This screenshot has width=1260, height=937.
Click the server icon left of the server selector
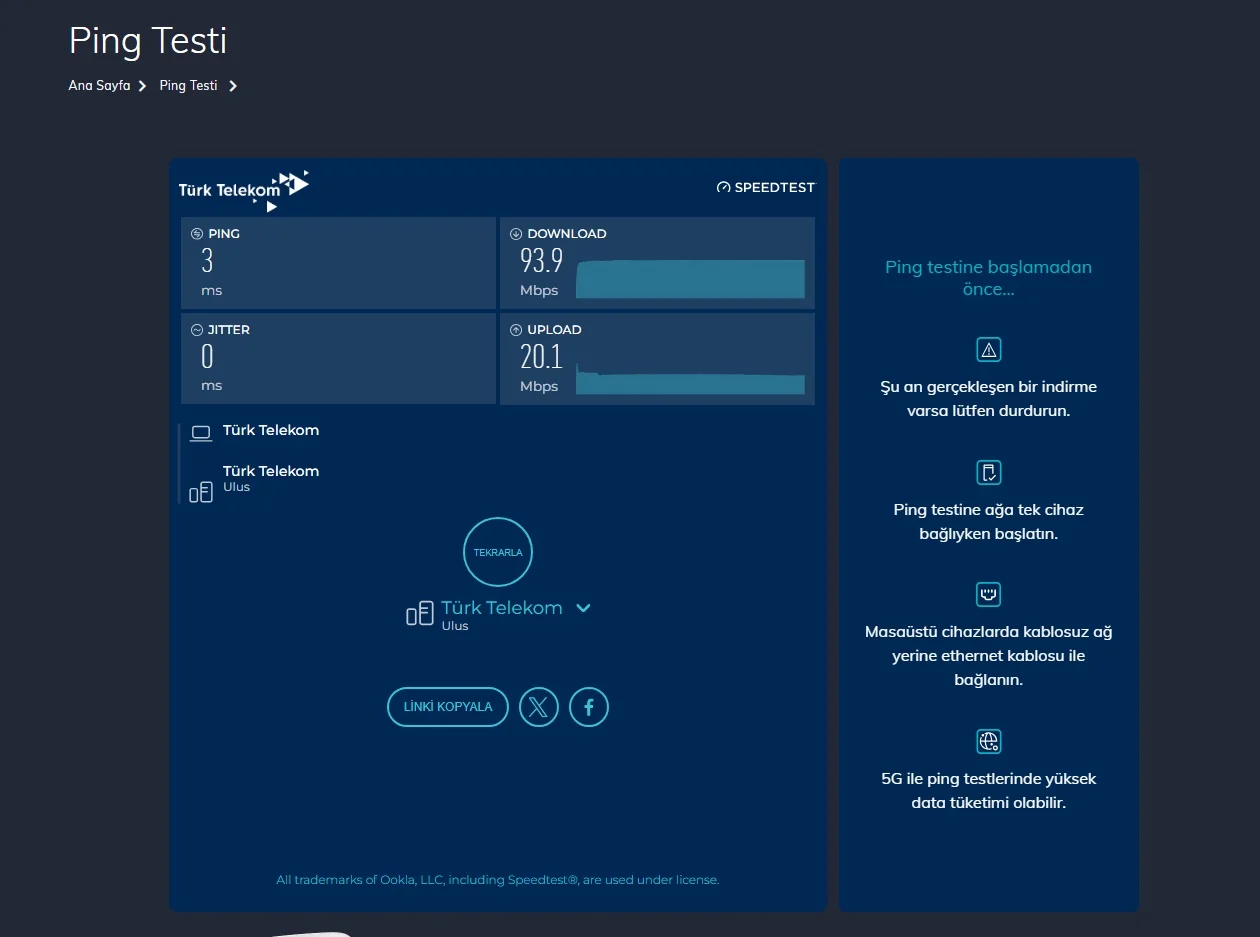(419, 614)
